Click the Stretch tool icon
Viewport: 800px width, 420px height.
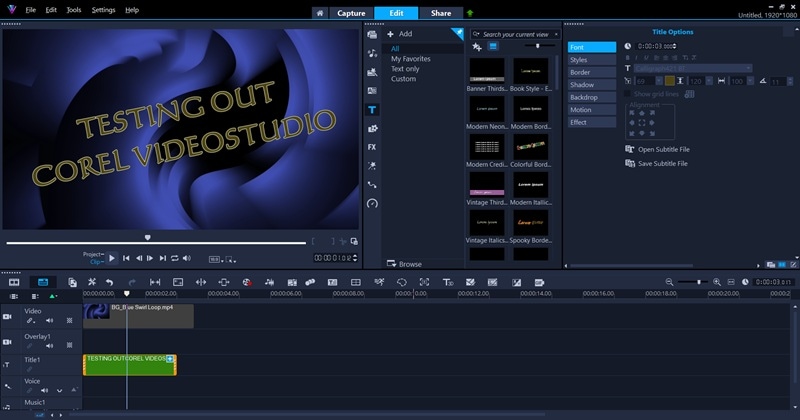point(178,282)
